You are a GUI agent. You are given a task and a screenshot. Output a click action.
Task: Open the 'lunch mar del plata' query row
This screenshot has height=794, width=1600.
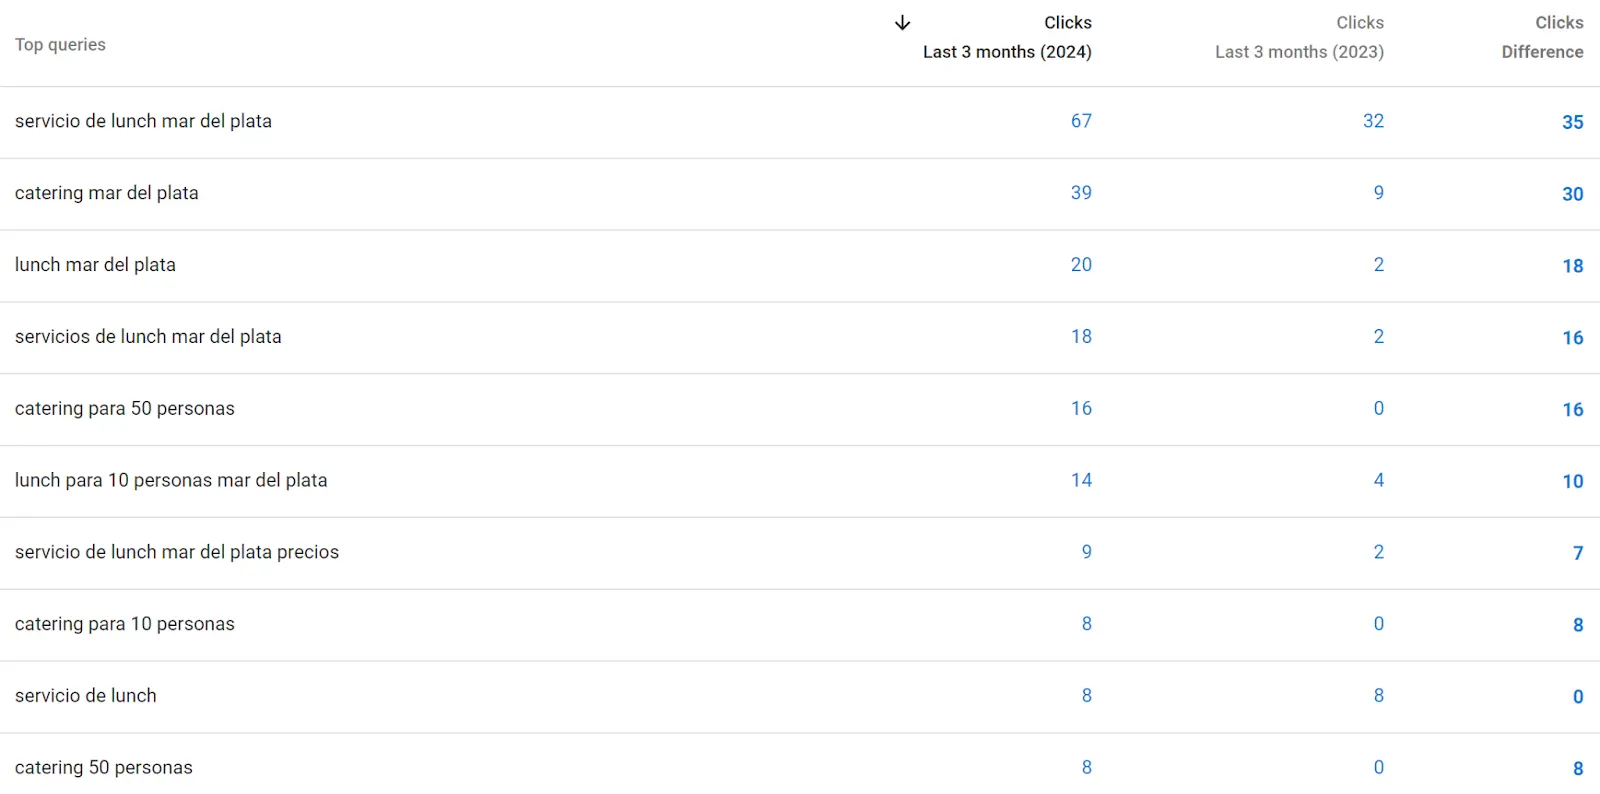(x=95, y=265)
